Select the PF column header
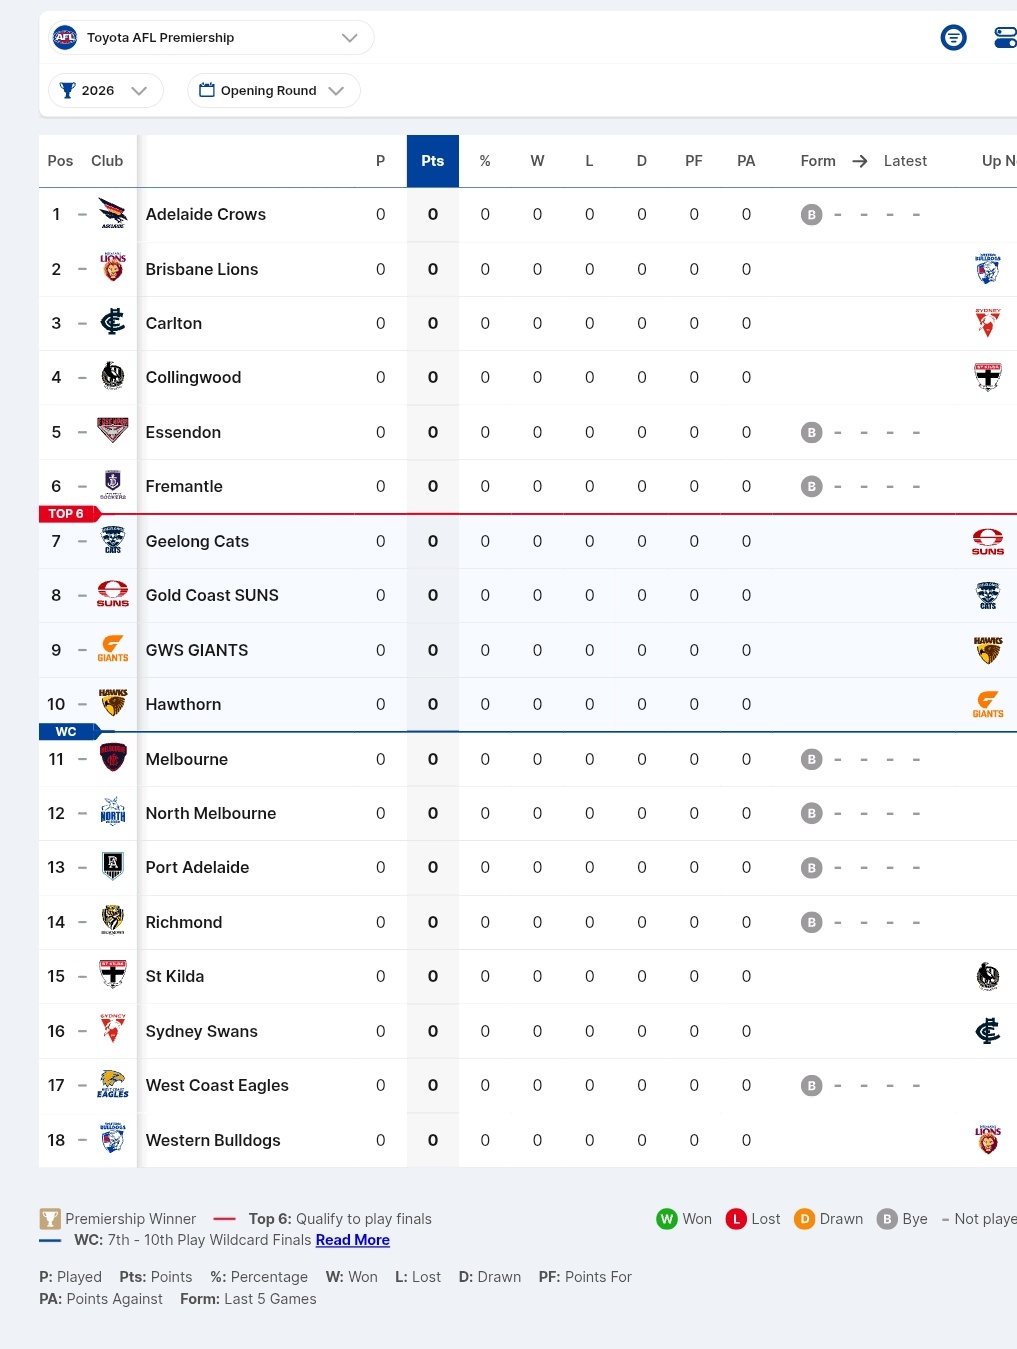The image size is (1017, 1349). [x=693, y=161]
